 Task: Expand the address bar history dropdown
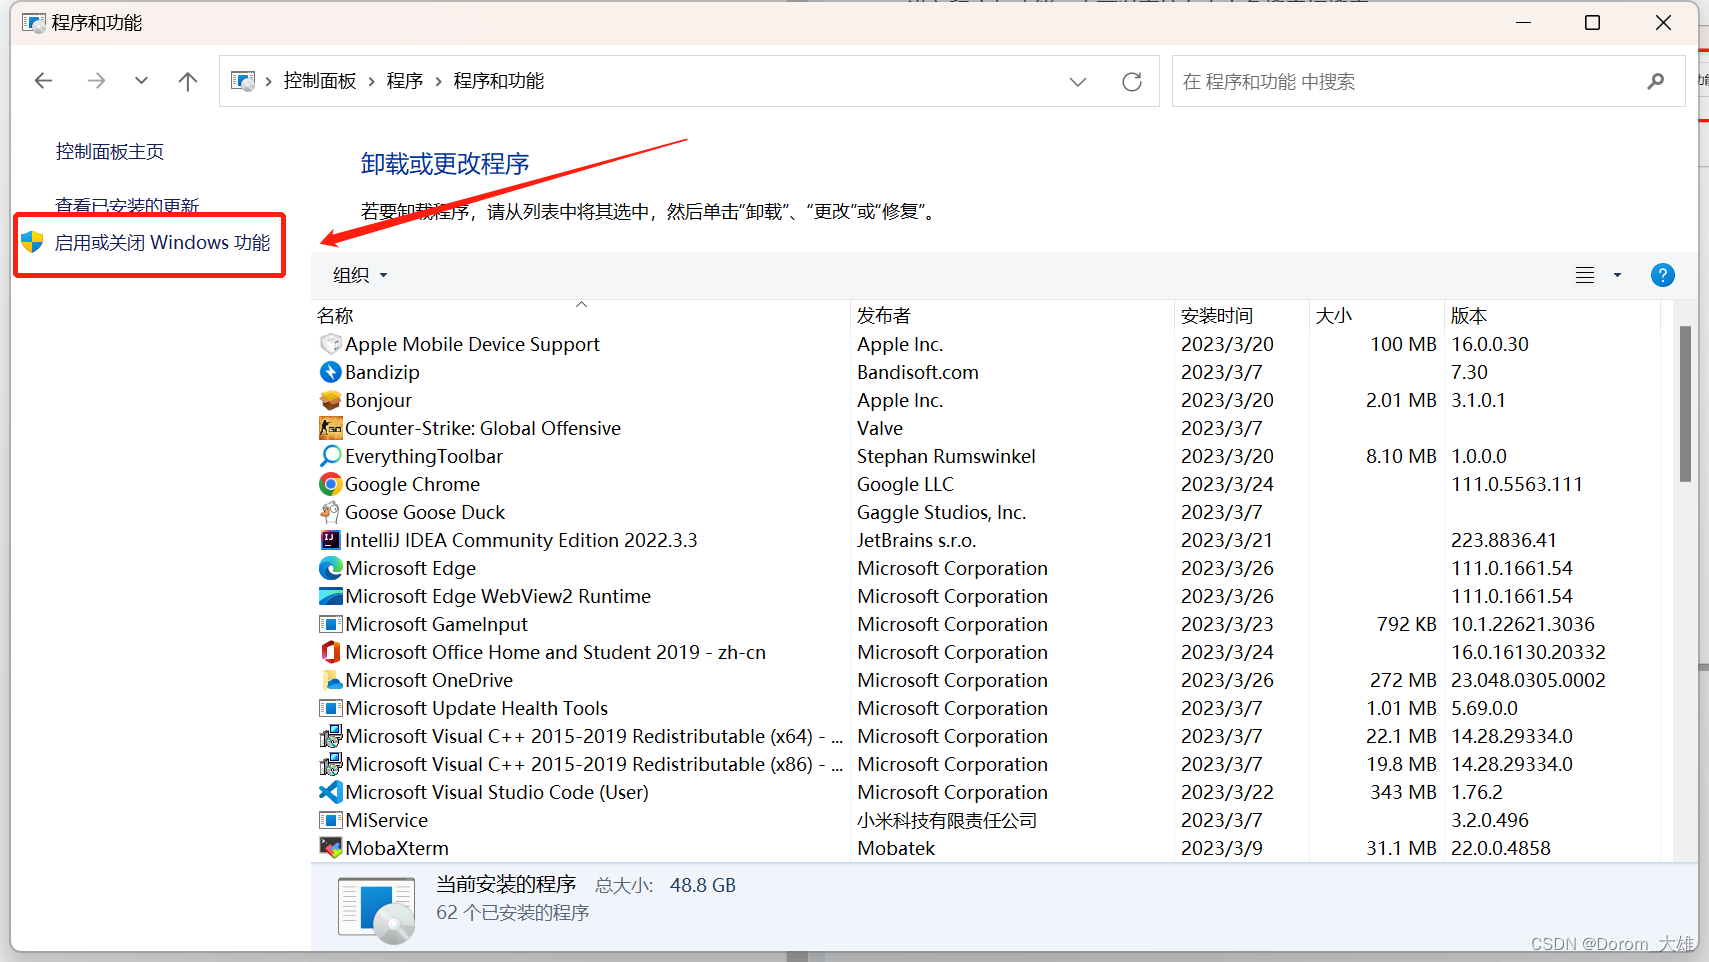(x=1078, y=81)
